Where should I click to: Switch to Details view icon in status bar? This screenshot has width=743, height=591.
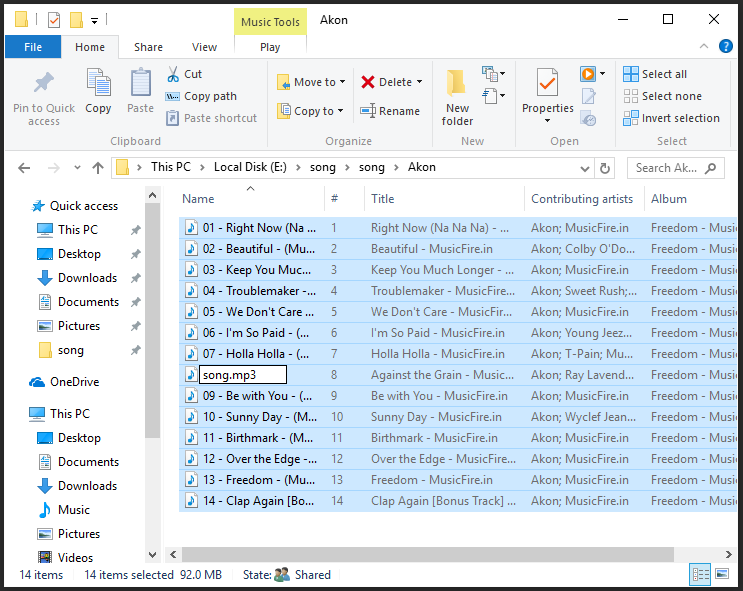pos(700,575)
